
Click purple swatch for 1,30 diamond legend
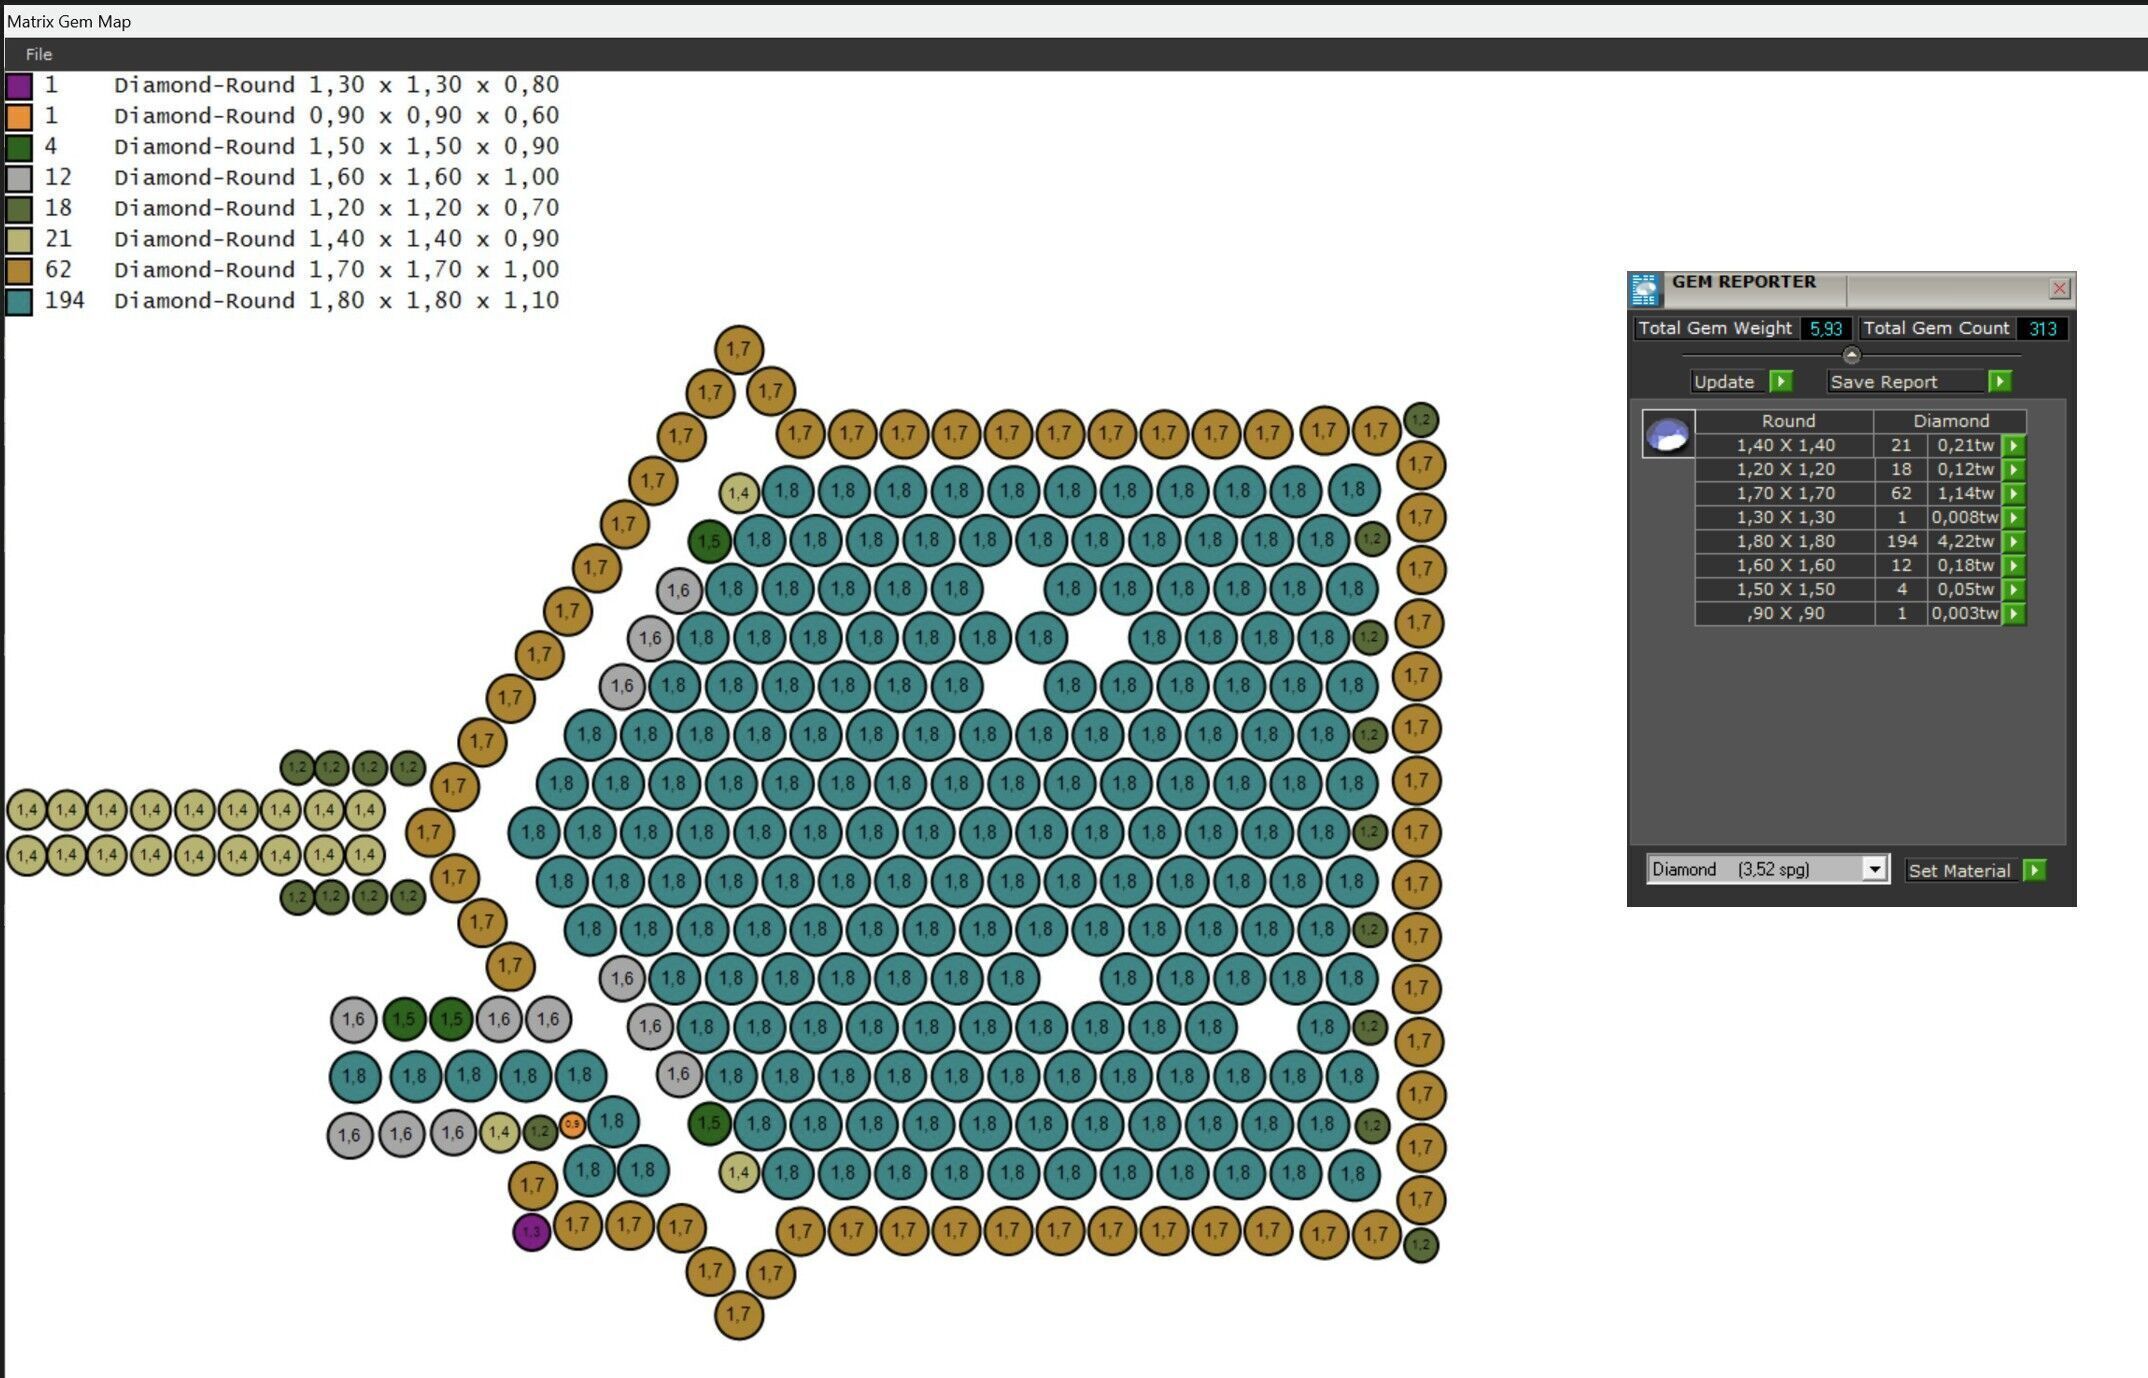pos(19,86)
